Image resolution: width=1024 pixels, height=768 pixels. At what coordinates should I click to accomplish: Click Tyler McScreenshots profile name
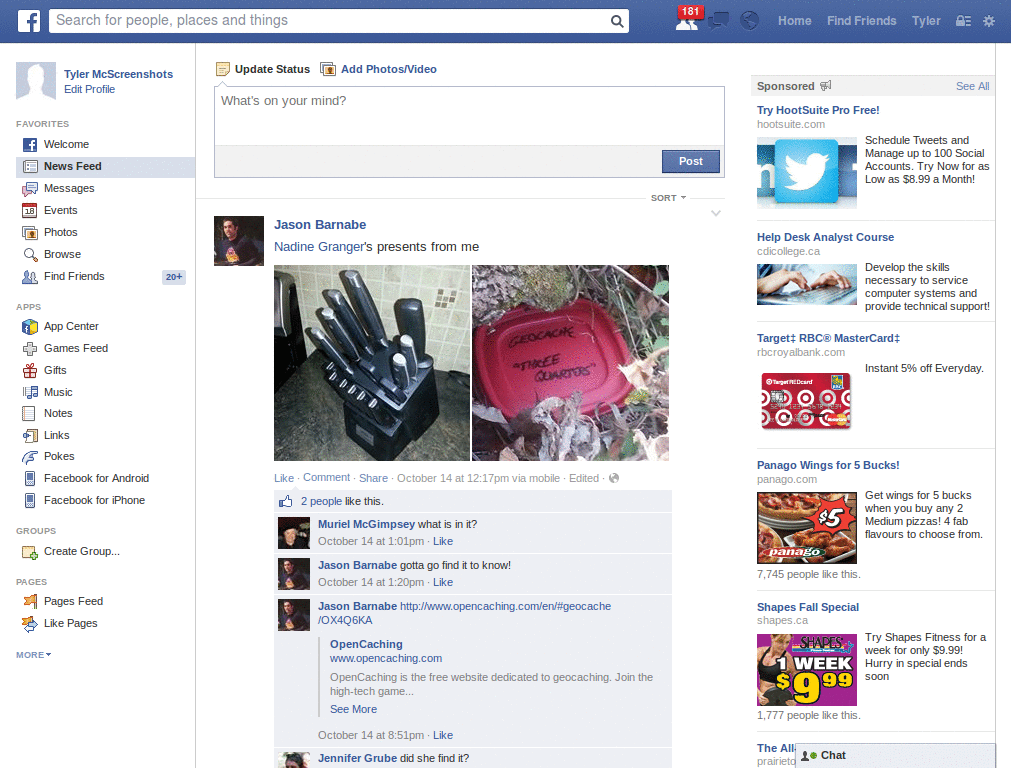point(118,74)
